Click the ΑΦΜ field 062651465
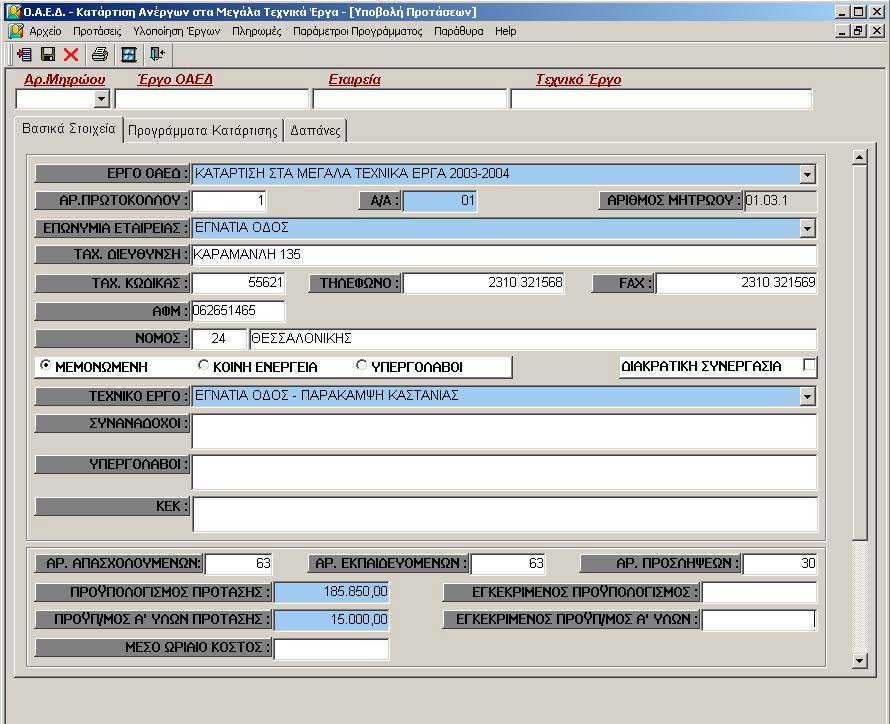The width and height of the screenshot is (890, 724). click(x=238, y=311)
